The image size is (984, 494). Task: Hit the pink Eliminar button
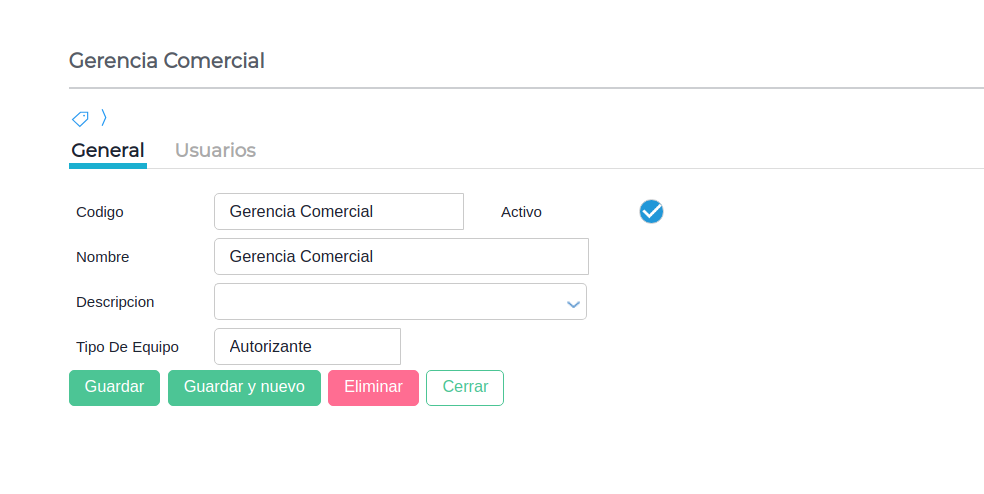click(x=373, y=387)
